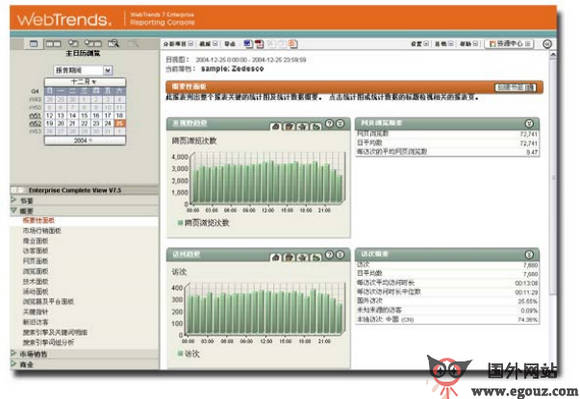Open the magnifier search icon in the calendar toolbar
580x399 pixels.
(x=113, y=44)
